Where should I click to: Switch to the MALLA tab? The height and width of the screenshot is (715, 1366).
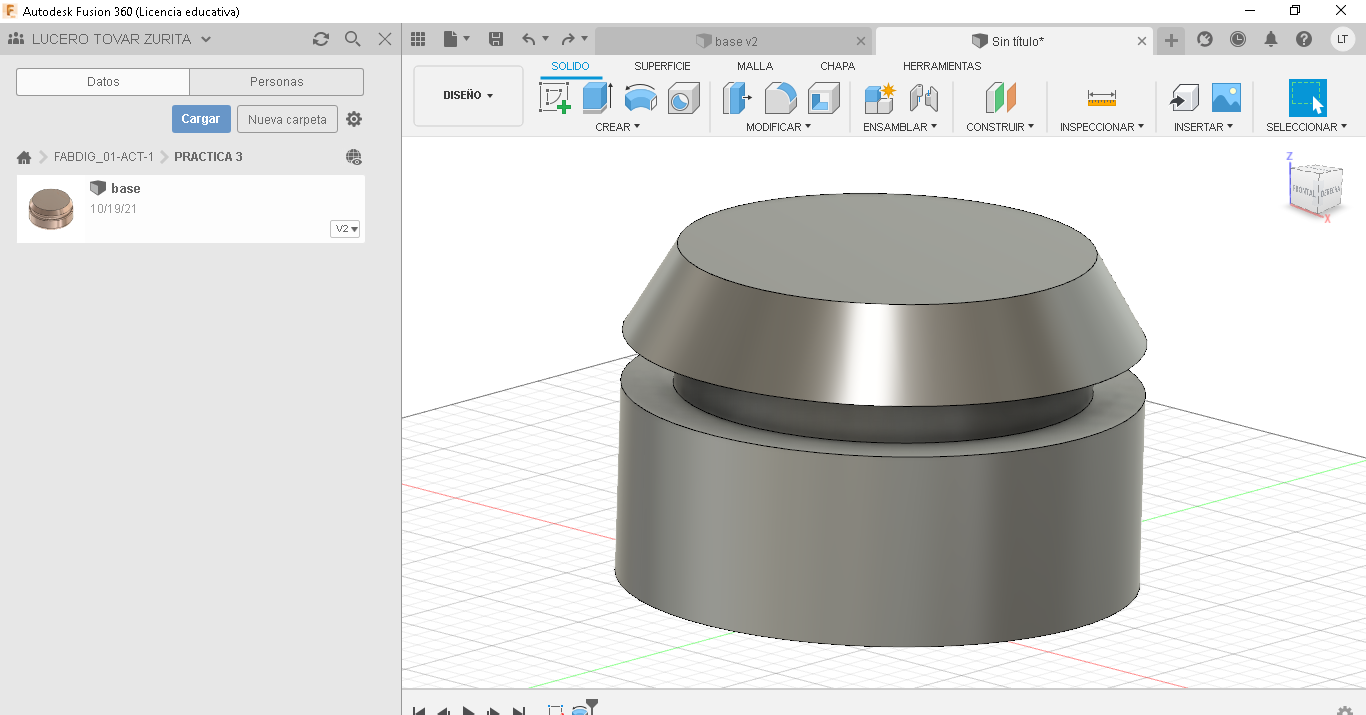(755, 66)
